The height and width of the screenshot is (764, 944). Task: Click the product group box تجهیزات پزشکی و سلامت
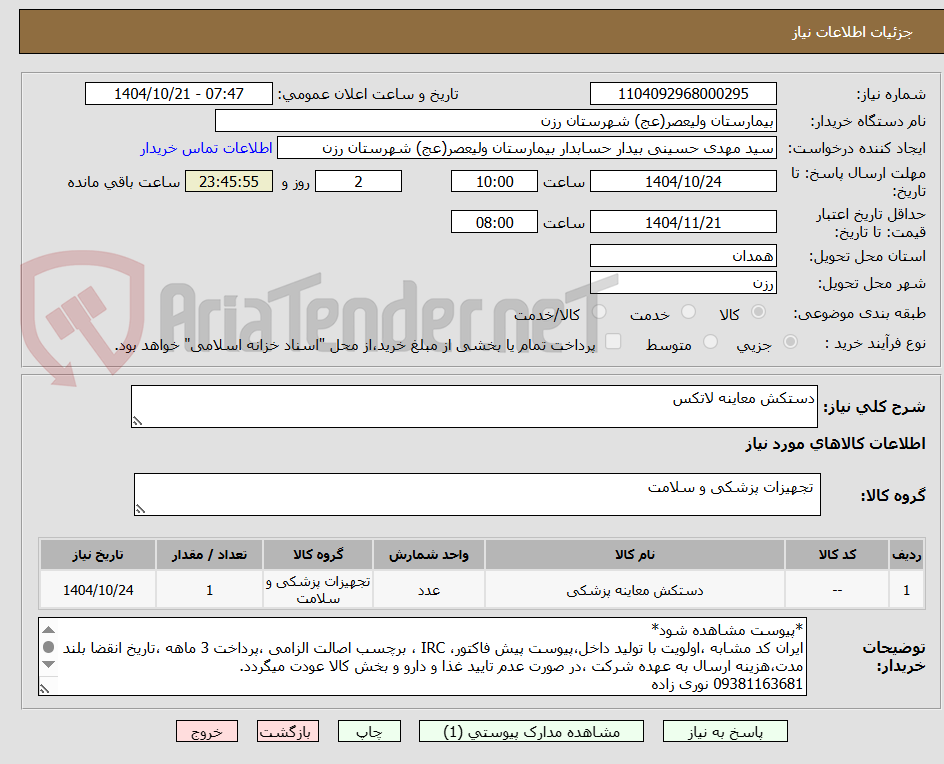coord(477,494)
